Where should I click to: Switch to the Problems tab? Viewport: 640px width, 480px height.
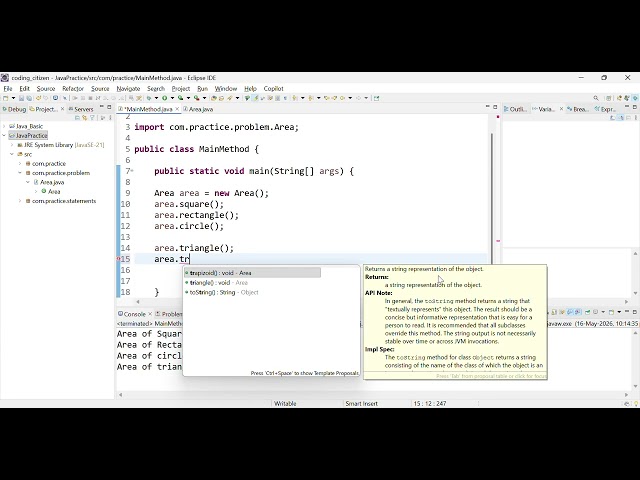pyautogui.click(x=169, y=314)
